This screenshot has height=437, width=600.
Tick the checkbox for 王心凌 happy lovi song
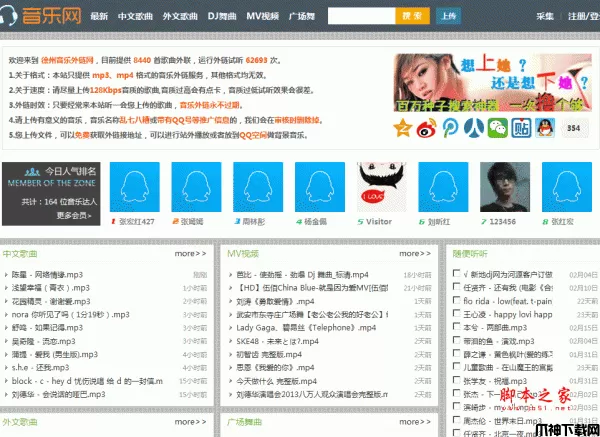click(x=457, y=312)
